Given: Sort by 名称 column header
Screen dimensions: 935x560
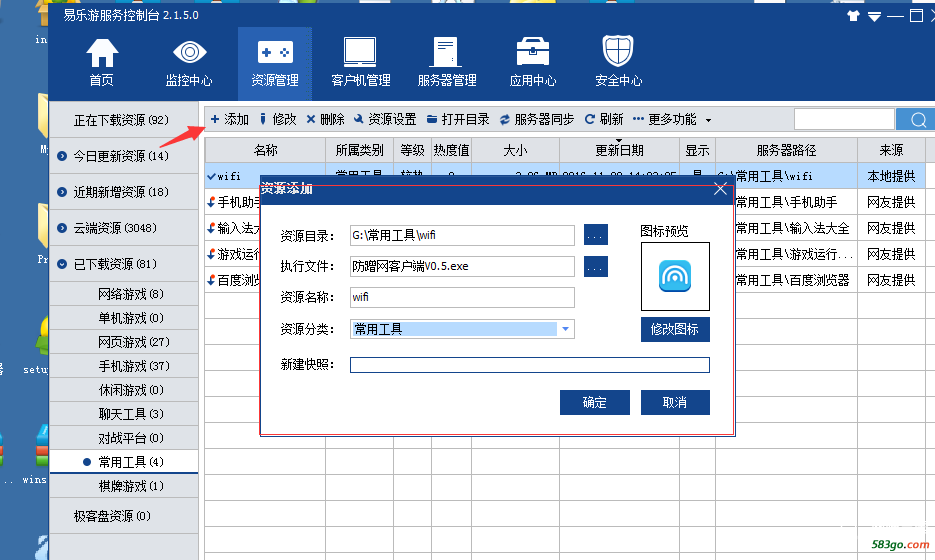Looking at the screenshot, I should click(265, 150).
